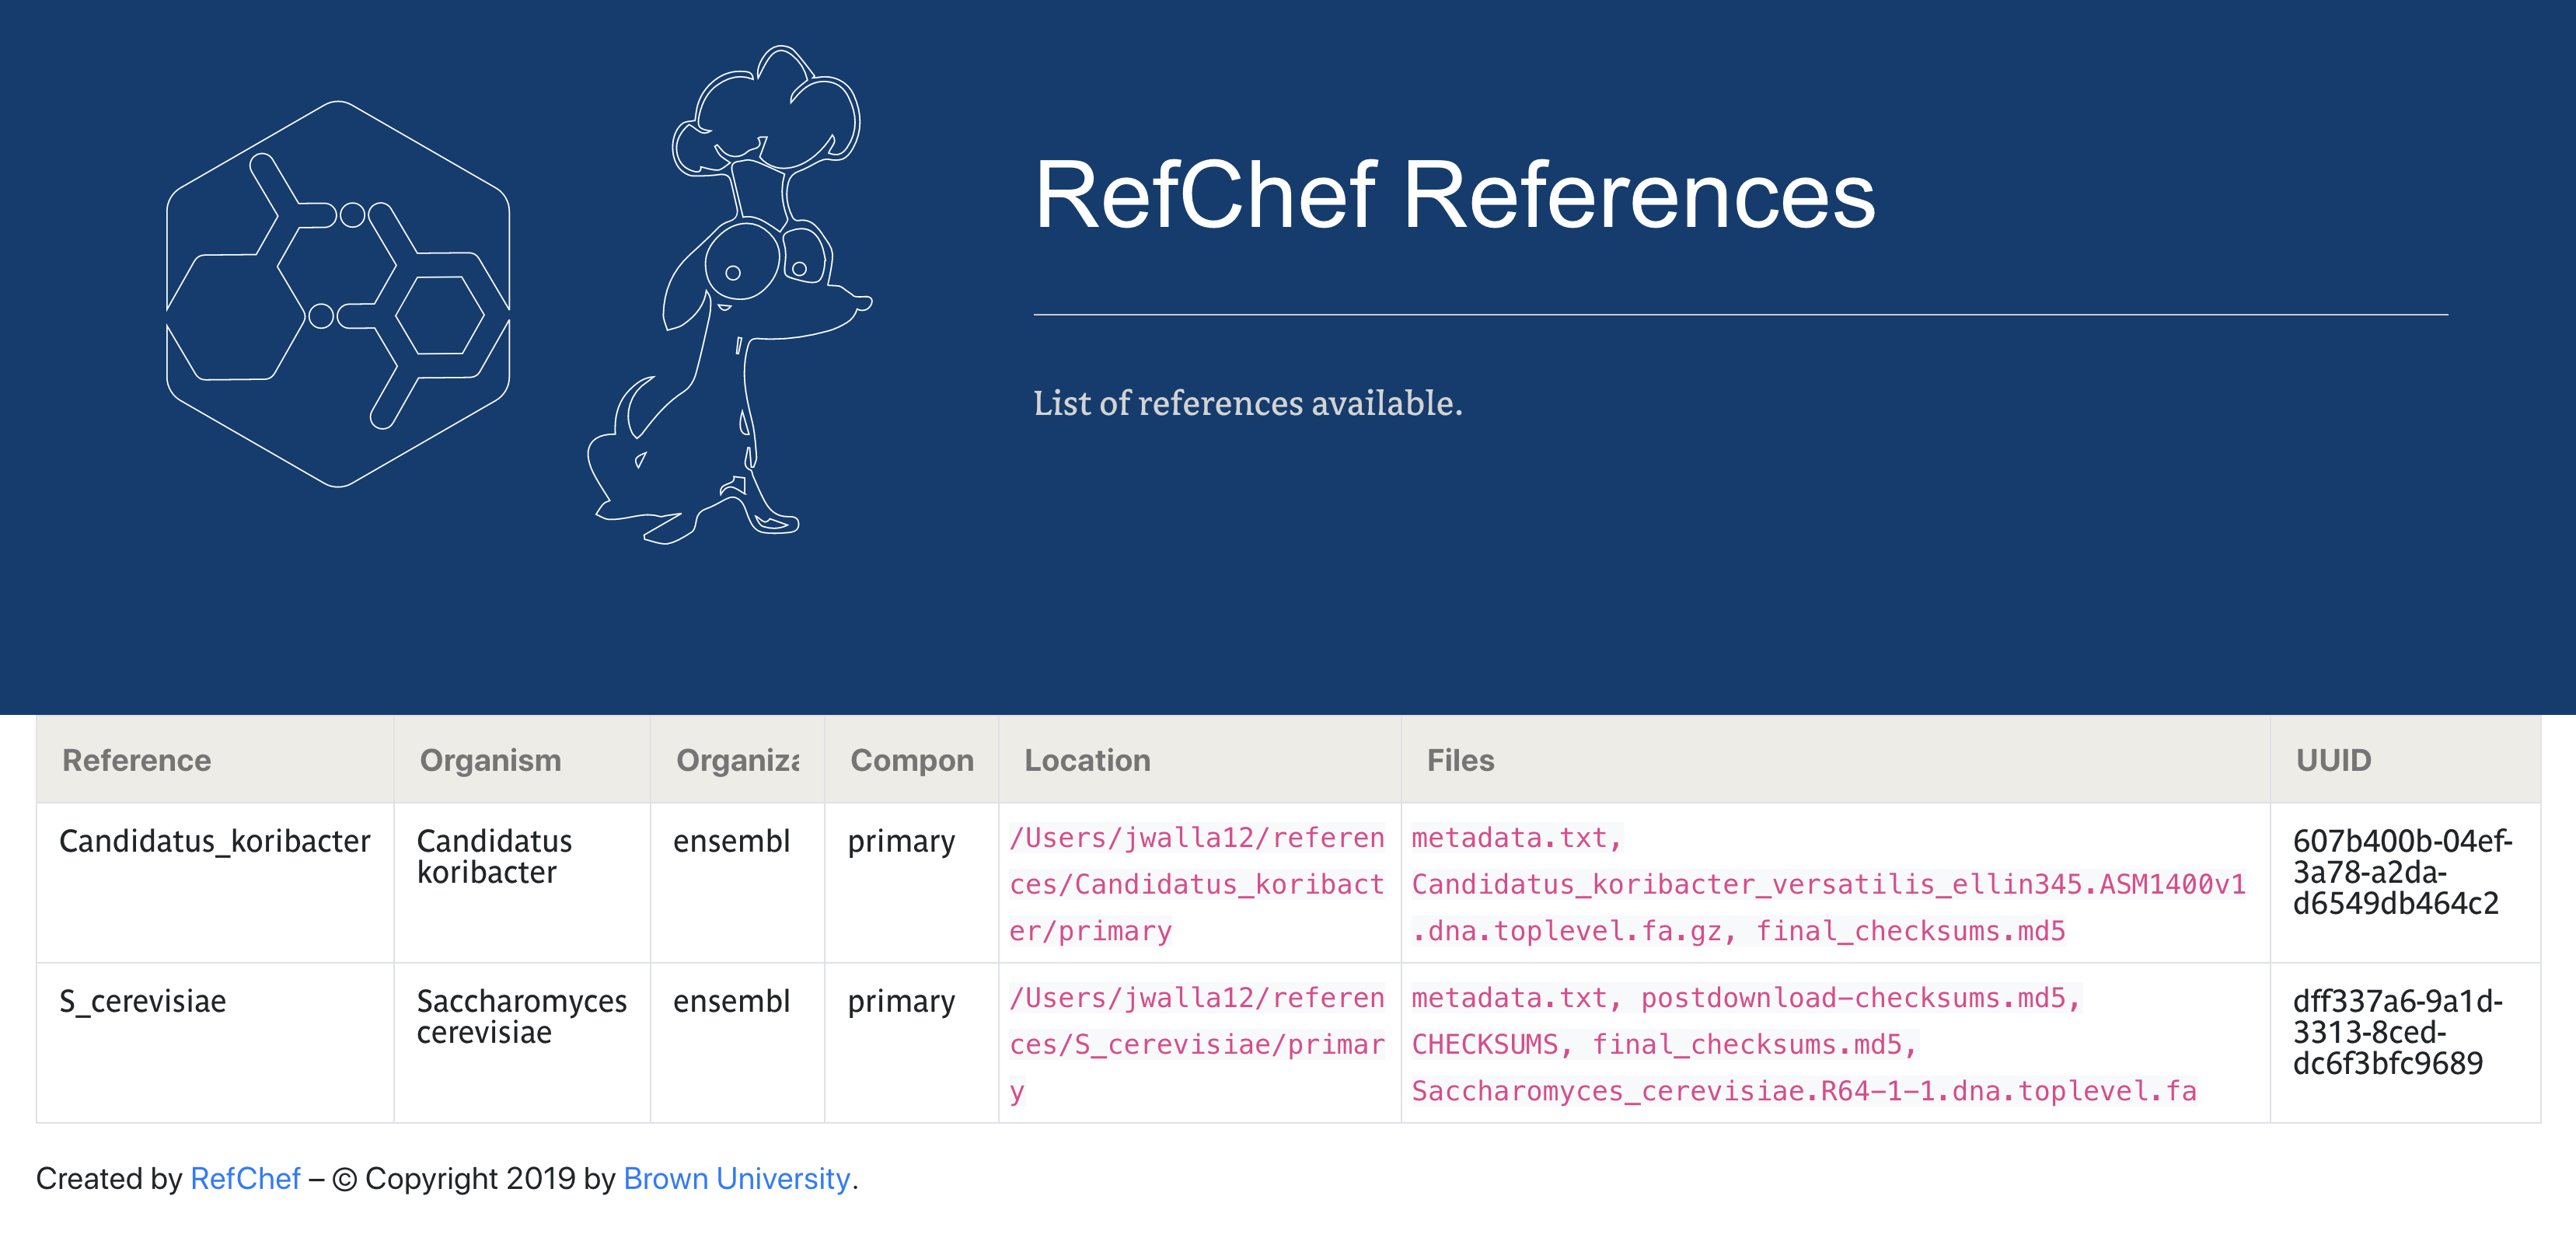This screenshot has height=1234, width=2576.
Task: Select UUID starting with dff337a6
Action: (x=2398, y=1032)
